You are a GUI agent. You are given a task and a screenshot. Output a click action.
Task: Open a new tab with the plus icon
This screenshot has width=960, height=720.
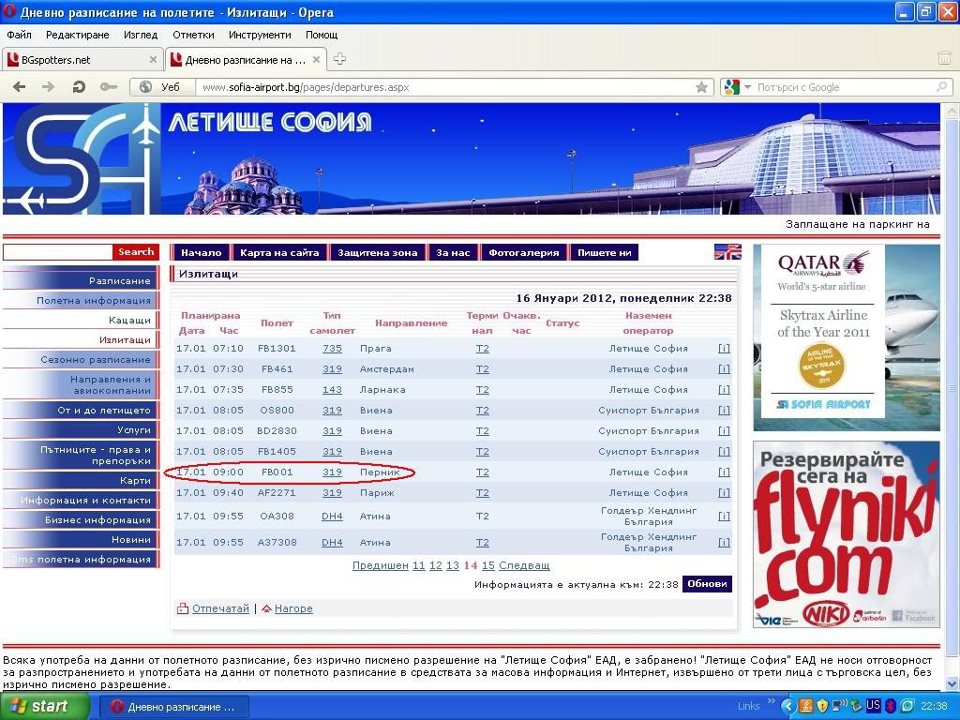coord(340,59)
